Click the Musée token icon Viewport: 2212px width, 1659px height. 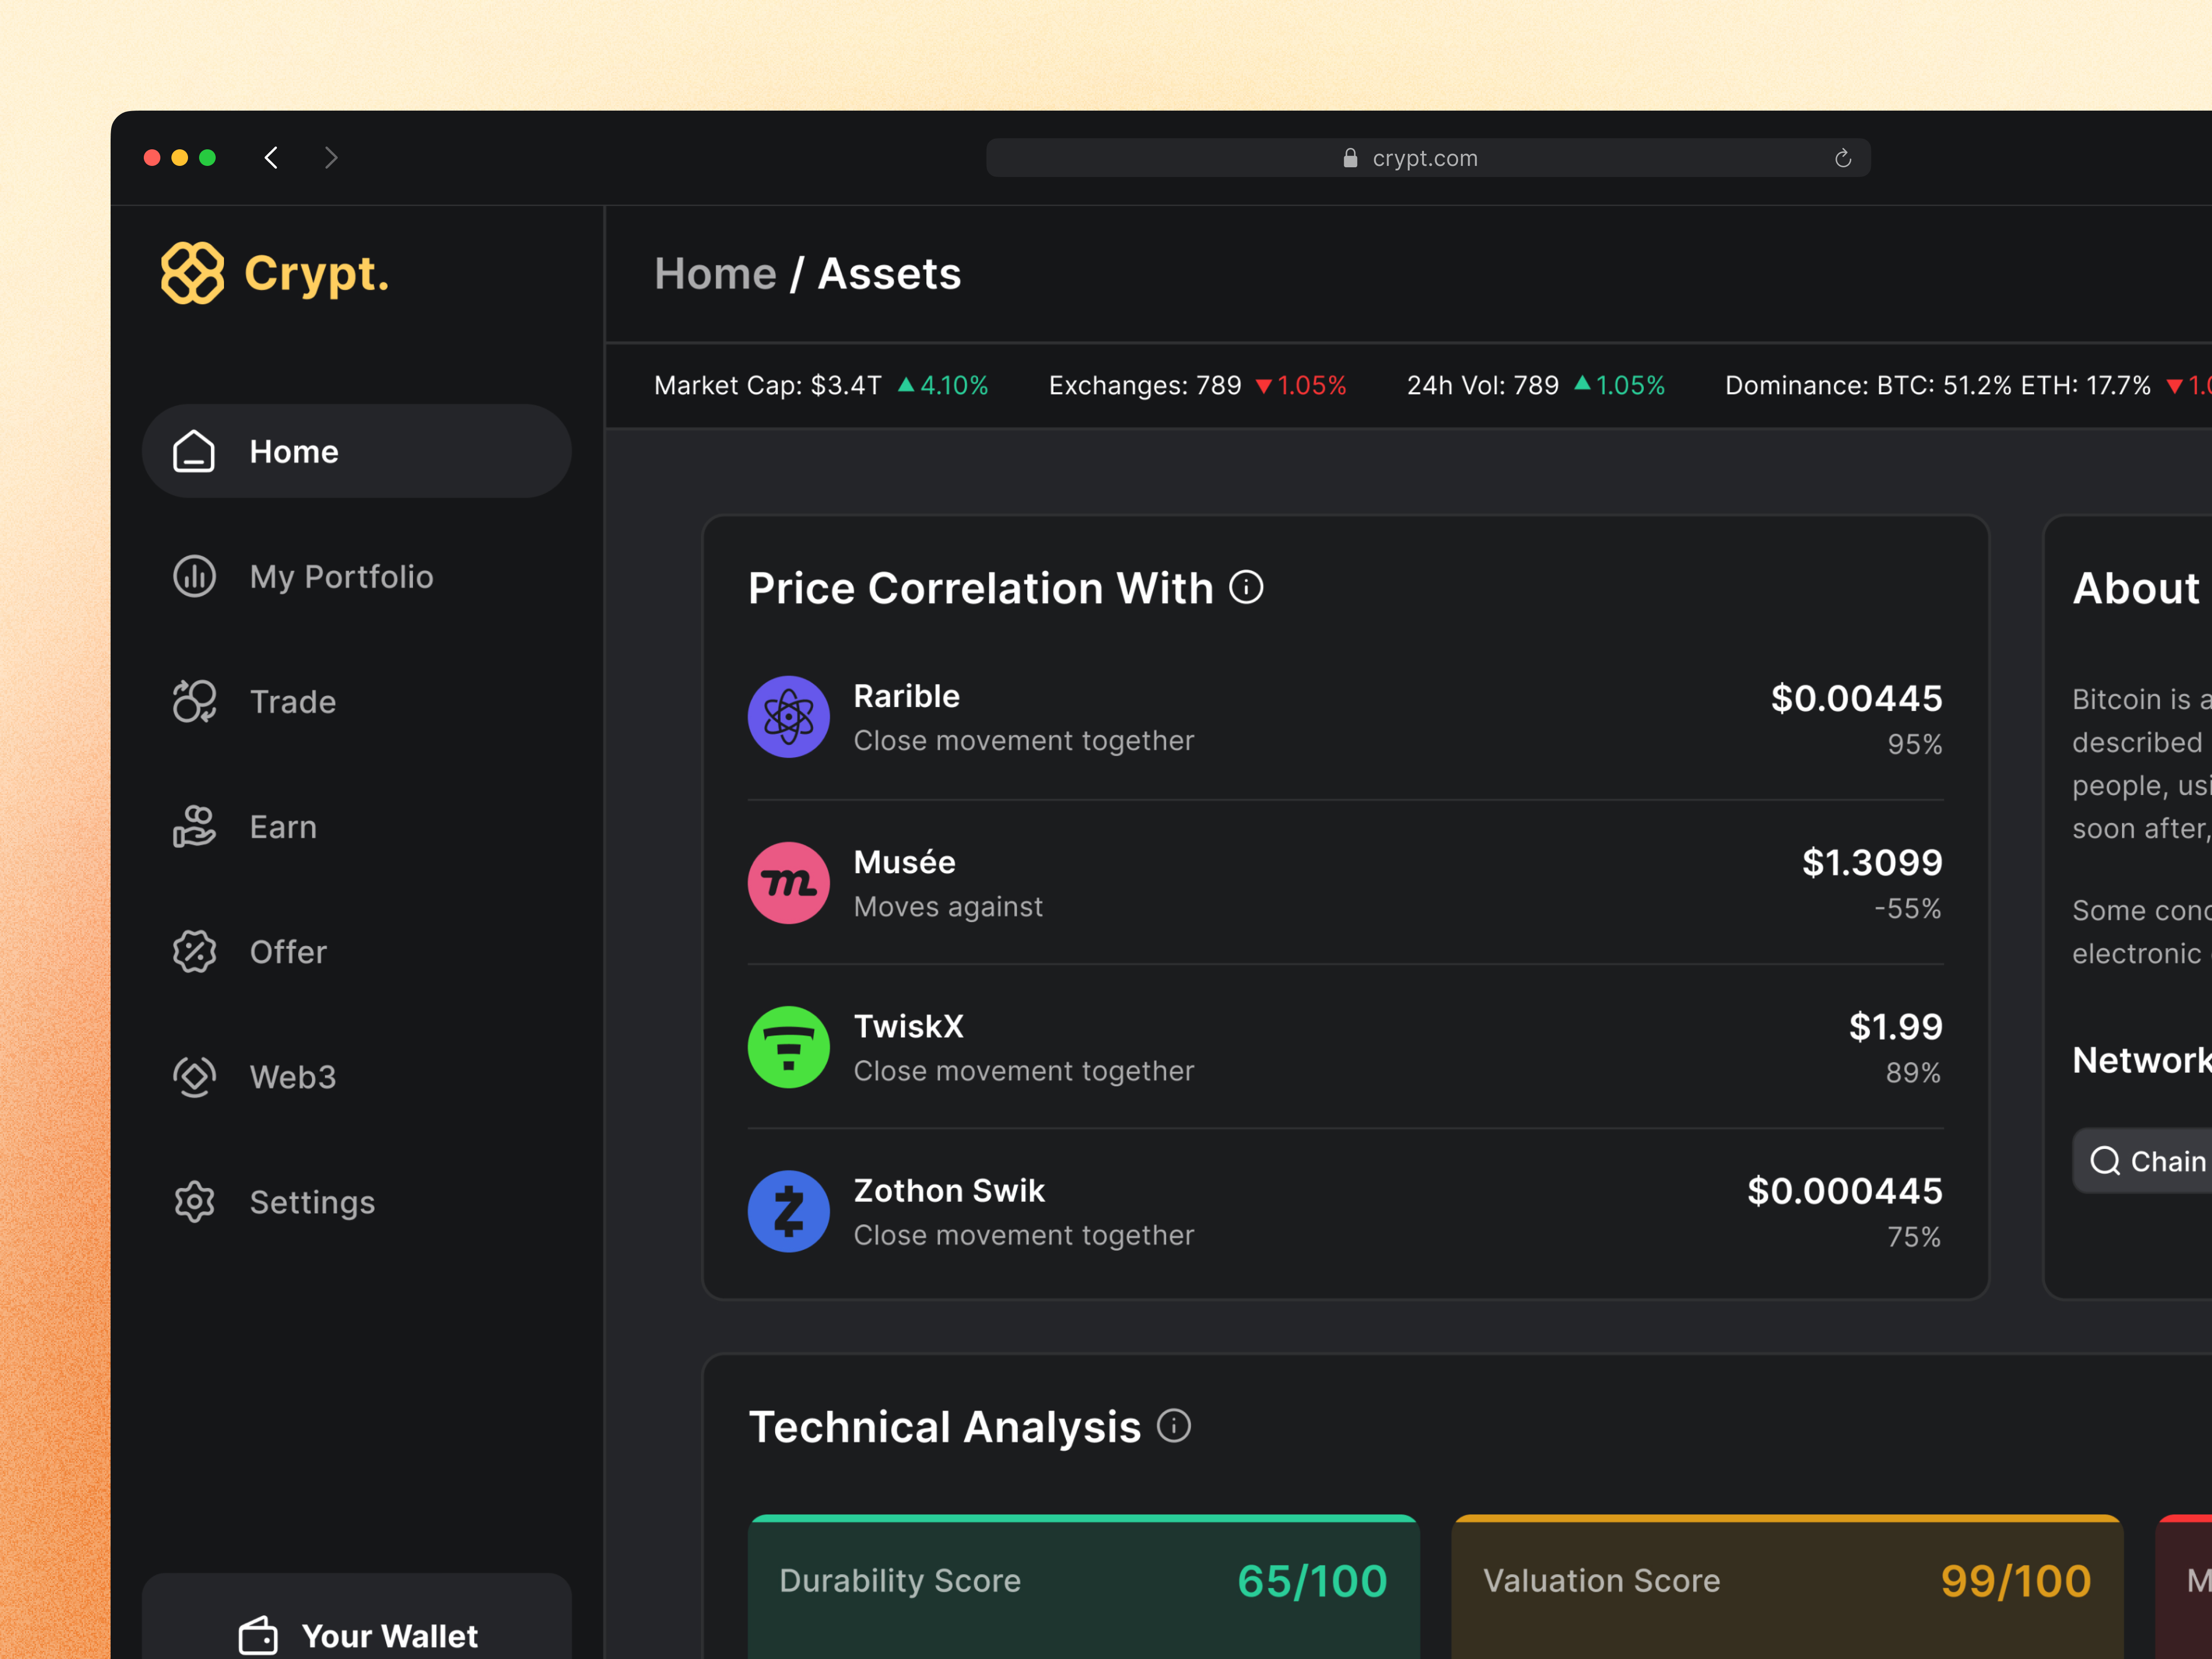[789, 882]
